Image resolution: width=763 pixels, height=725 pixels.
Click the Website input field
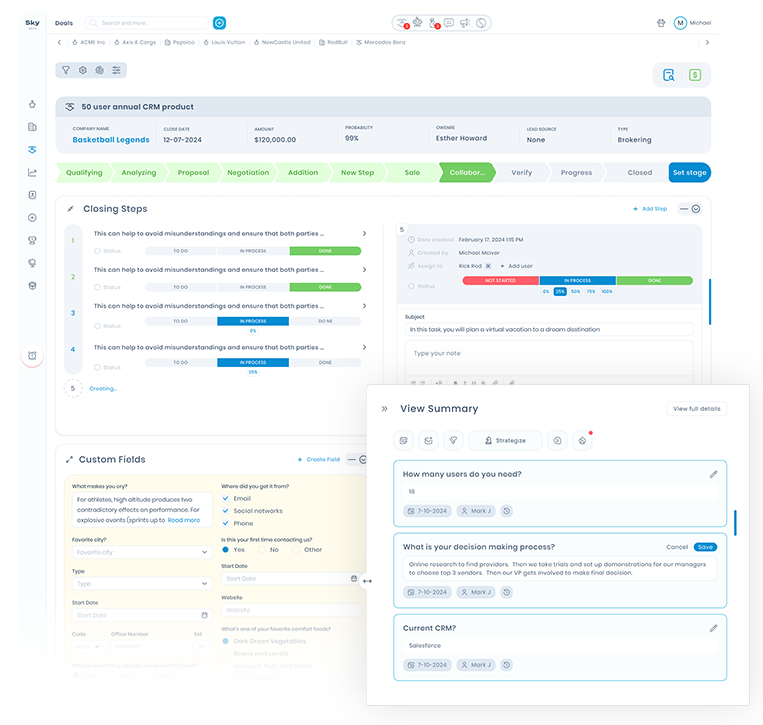tap(290, 610)
